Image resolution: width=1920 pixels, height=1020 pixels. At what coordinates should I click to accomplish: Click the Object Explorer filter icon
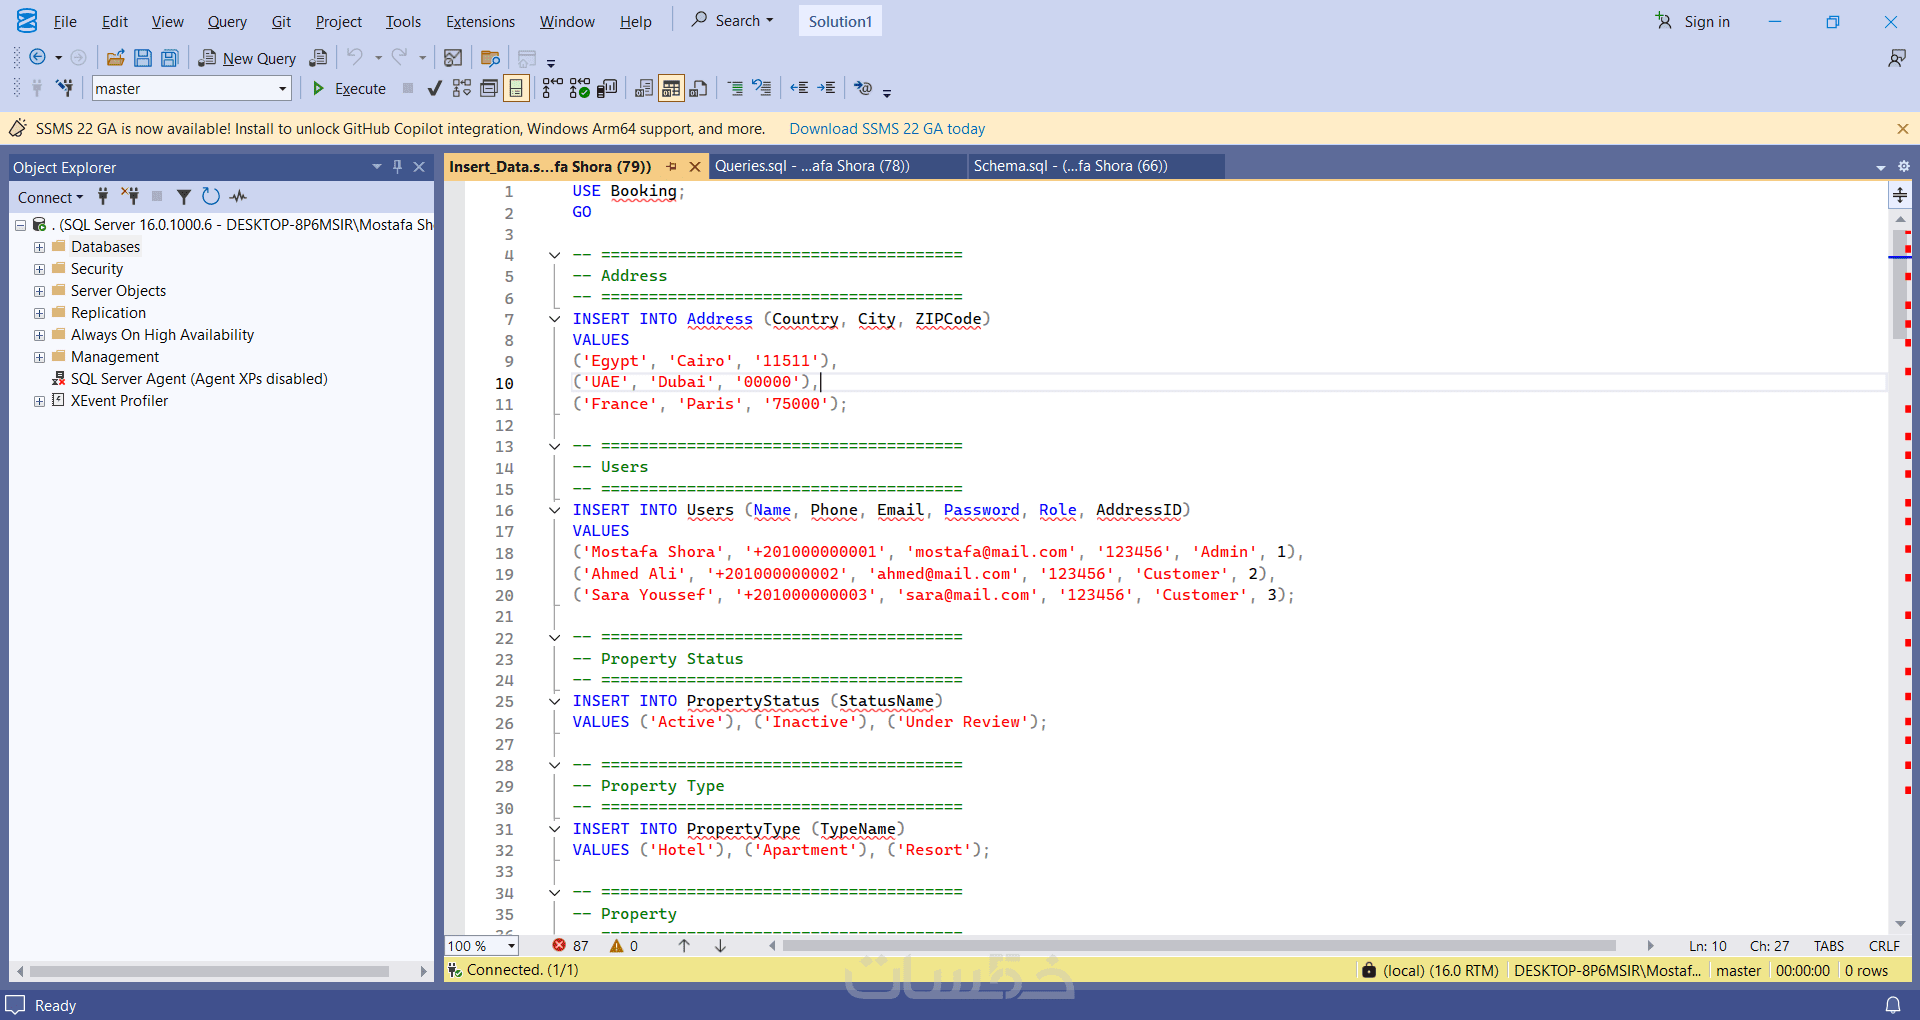[183, 197]
